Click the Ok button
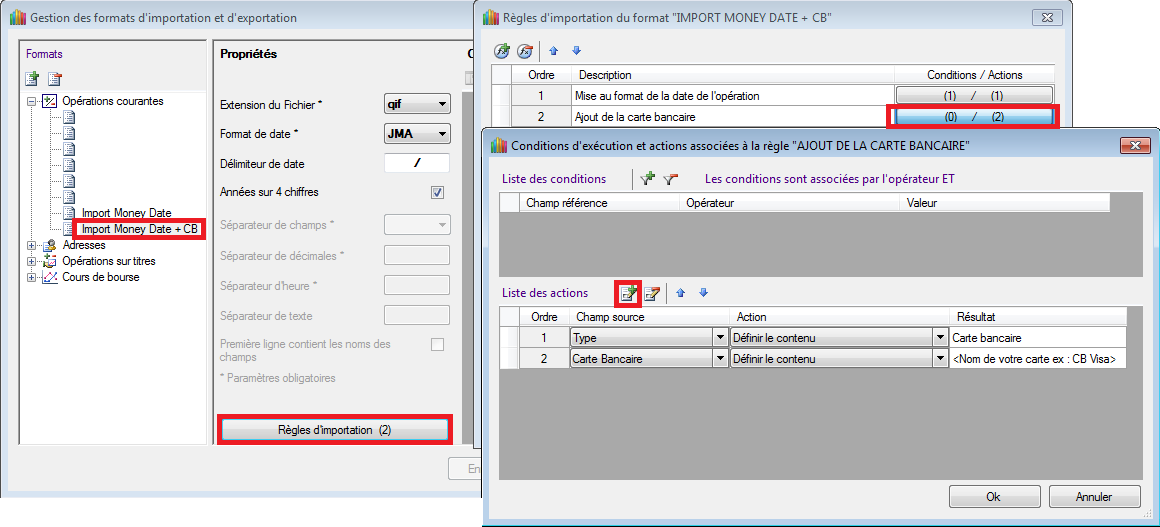Screen dimensions: 1160x527 pyautogui.click(x=992, y=496)
